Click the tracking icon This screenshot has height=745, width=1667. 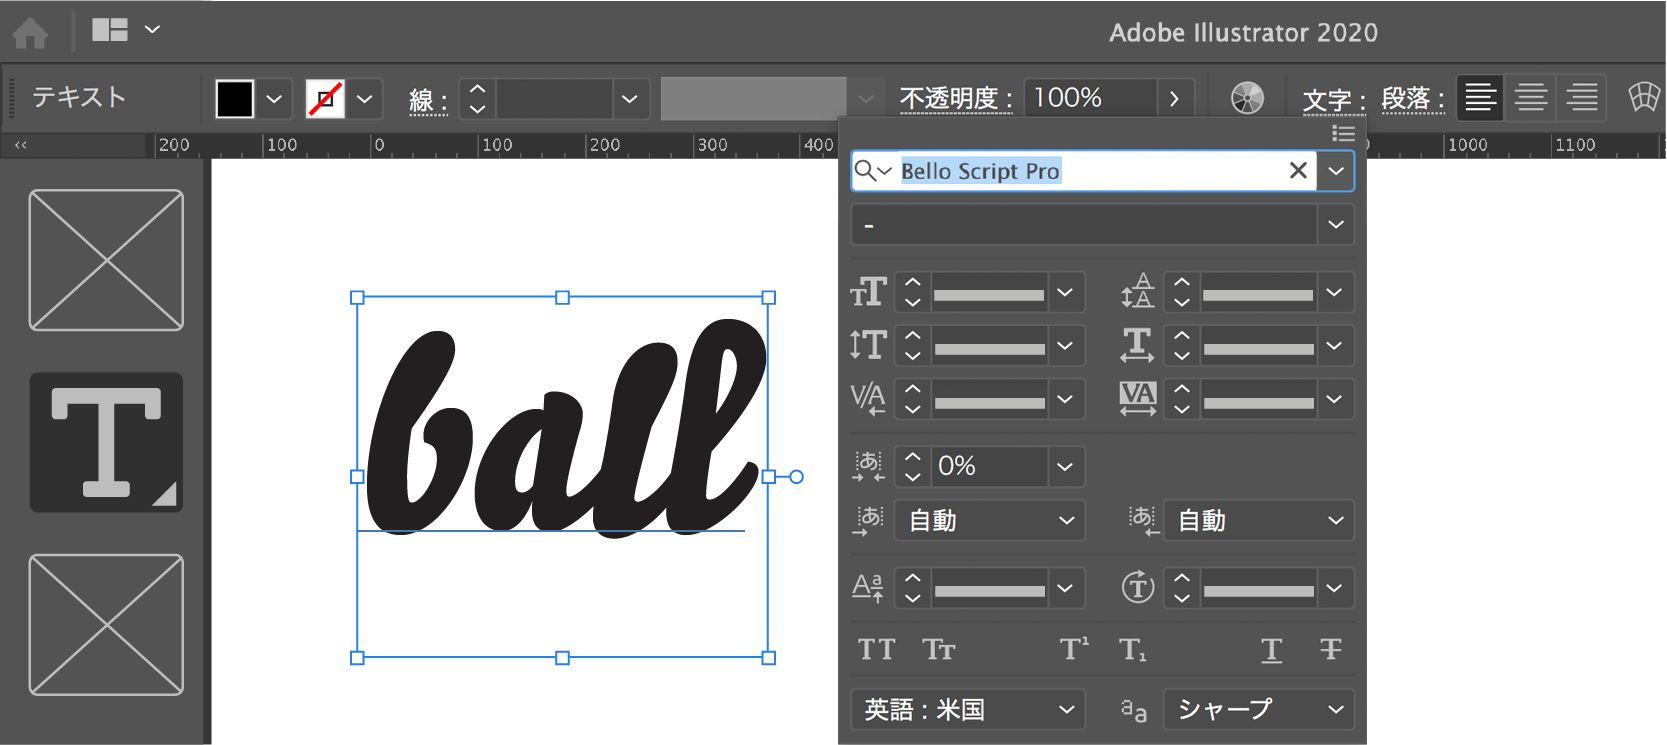click(1138, 399)
